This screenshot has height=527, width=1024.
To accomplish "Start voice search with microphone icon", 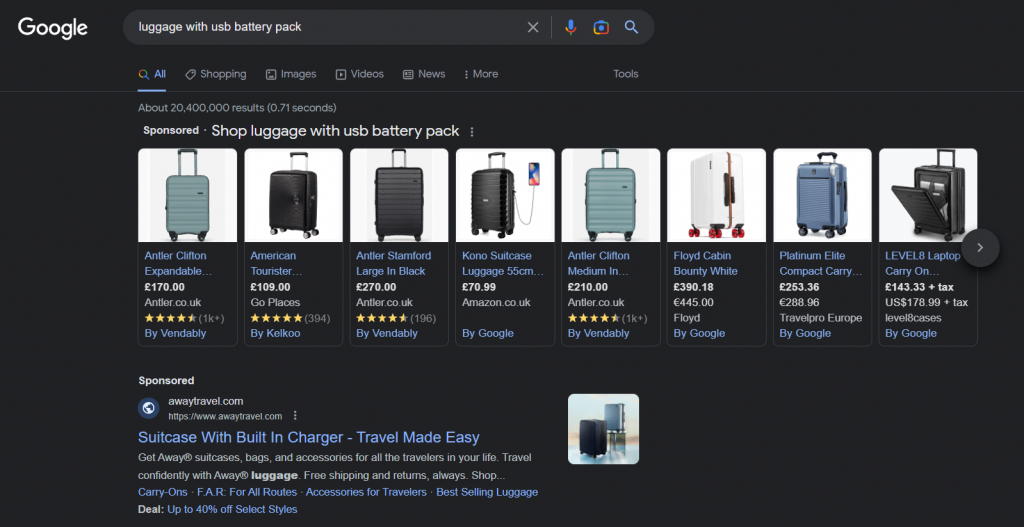I will [x=570, y=27].
